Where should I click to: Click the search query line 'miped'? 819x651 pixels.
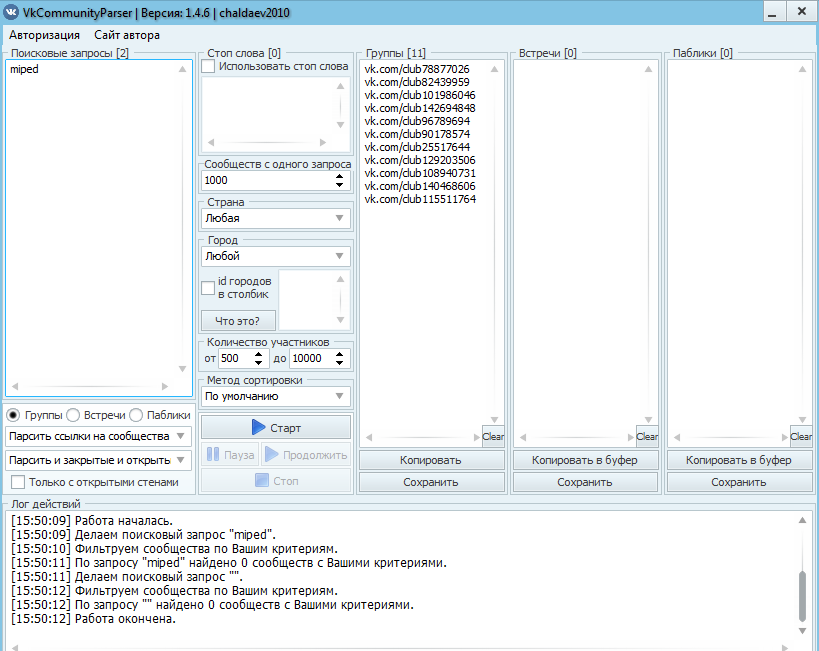24,69
